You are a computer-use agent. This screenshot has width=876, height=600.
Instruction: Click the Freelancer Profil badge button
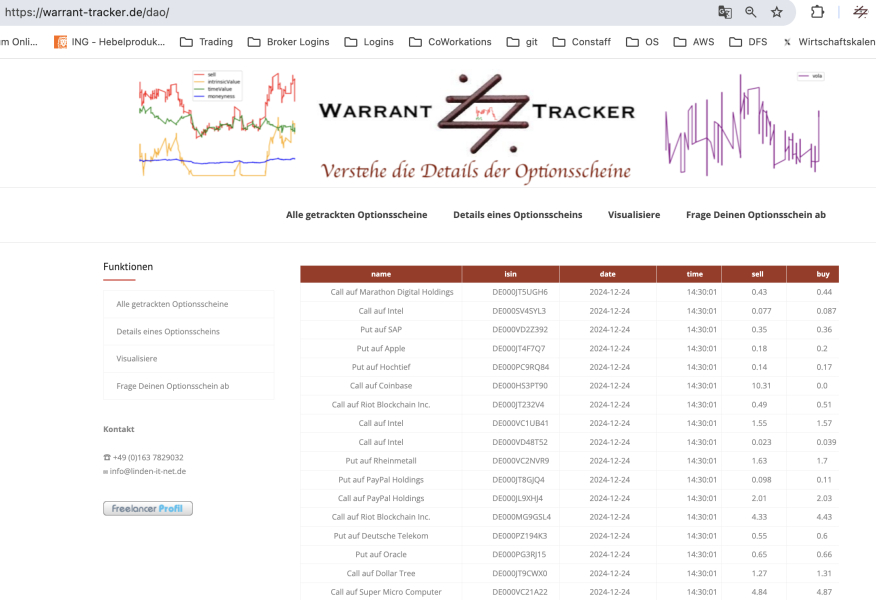point(147,509)
